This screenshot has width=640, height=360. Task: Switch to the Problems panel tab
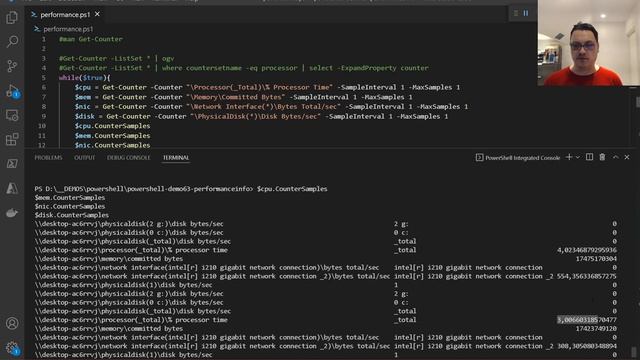click(48, 158)
